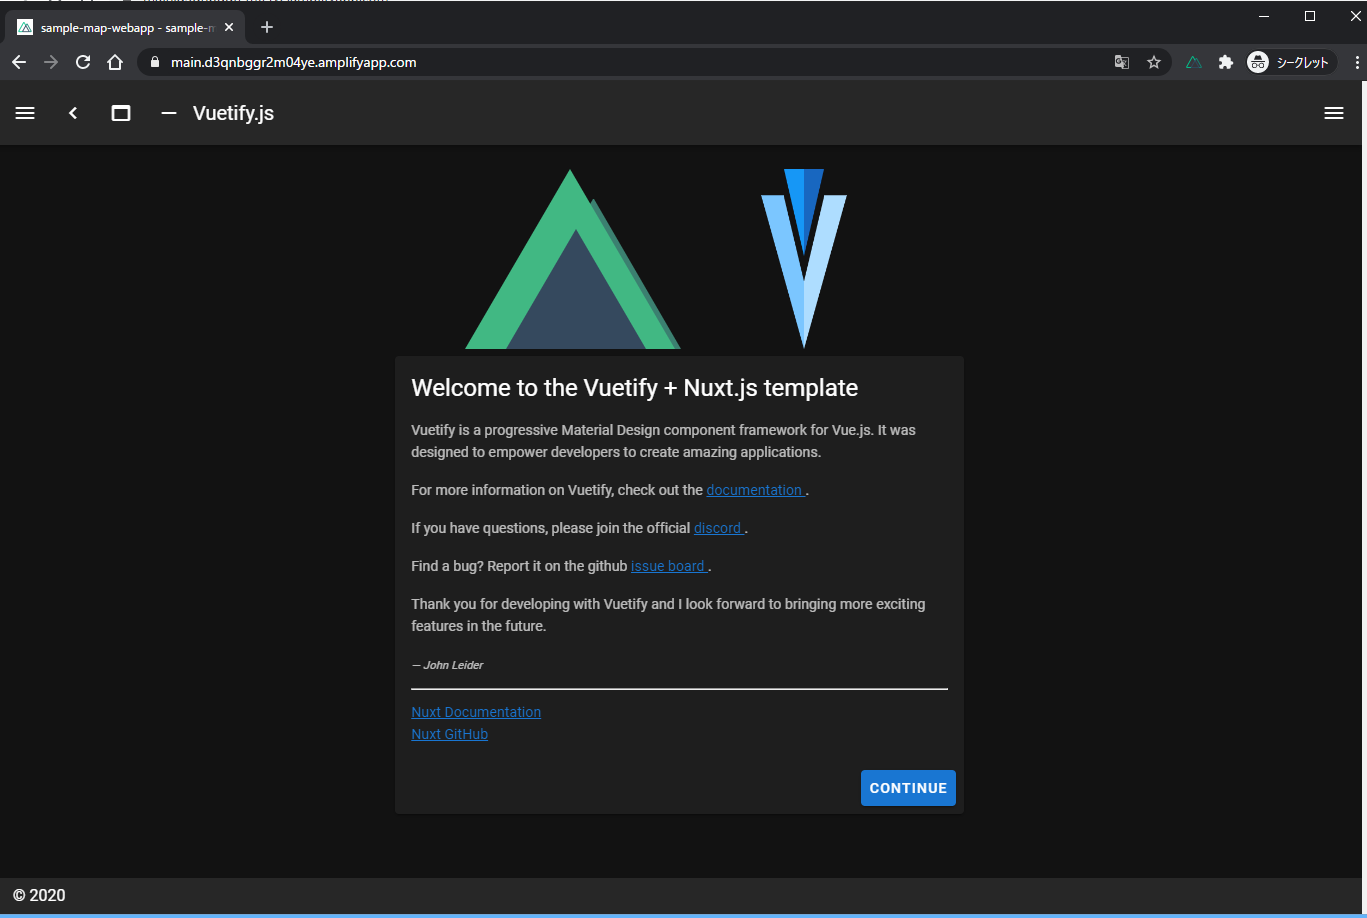Viewport: 1367px width, 918px height.
Task: Click the Vuetify.js toolbar title
Action: click(x=233, y=113)
